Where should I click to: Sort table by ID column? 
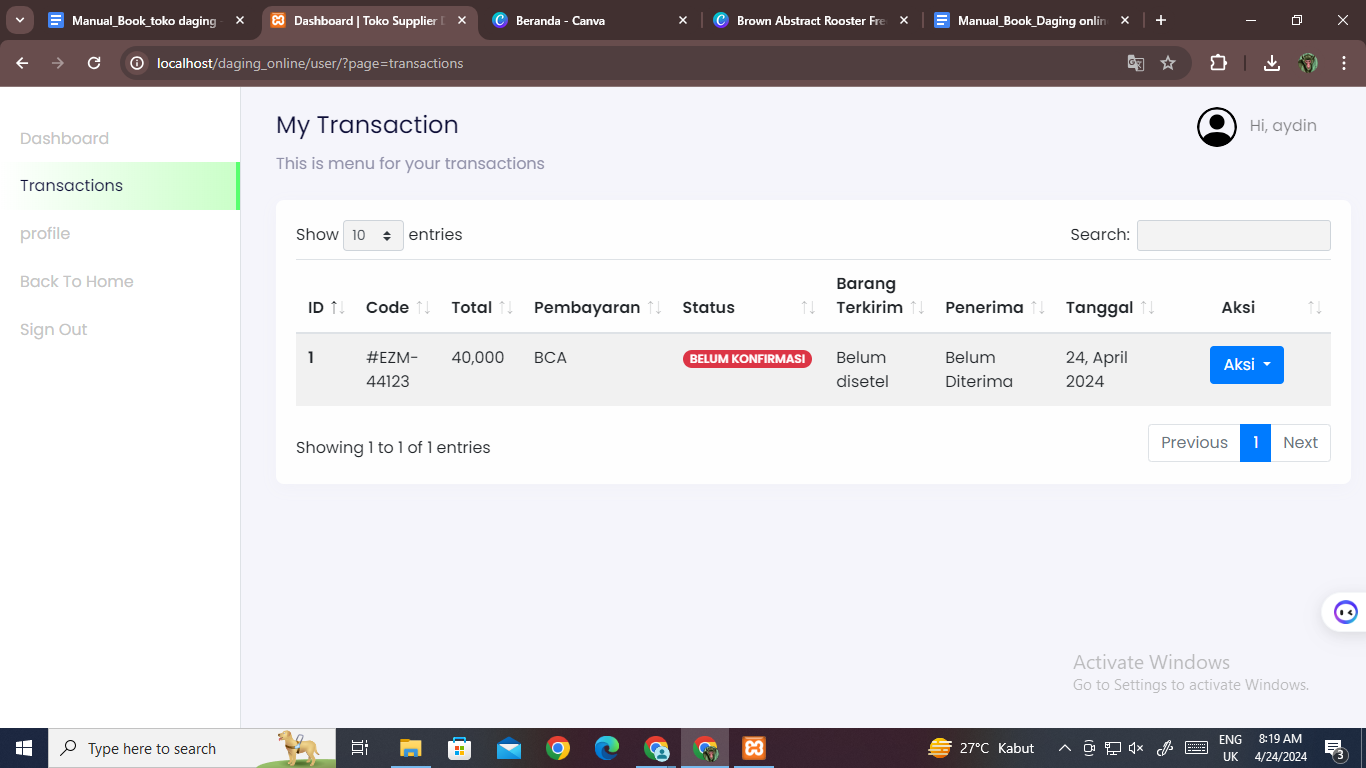click(x=326, y=307)
